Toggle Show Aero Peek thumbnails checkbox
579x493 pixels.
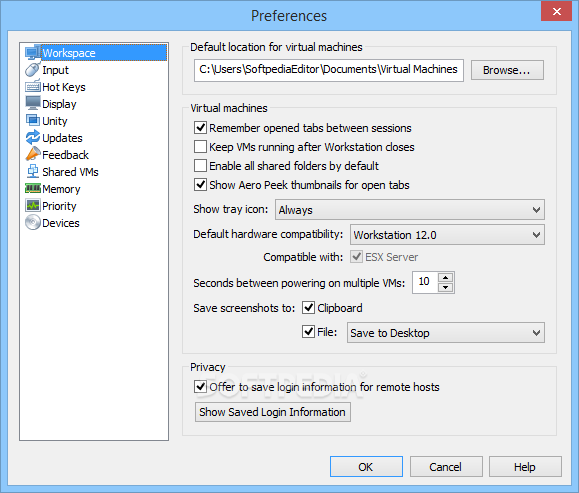pos(200,184)
